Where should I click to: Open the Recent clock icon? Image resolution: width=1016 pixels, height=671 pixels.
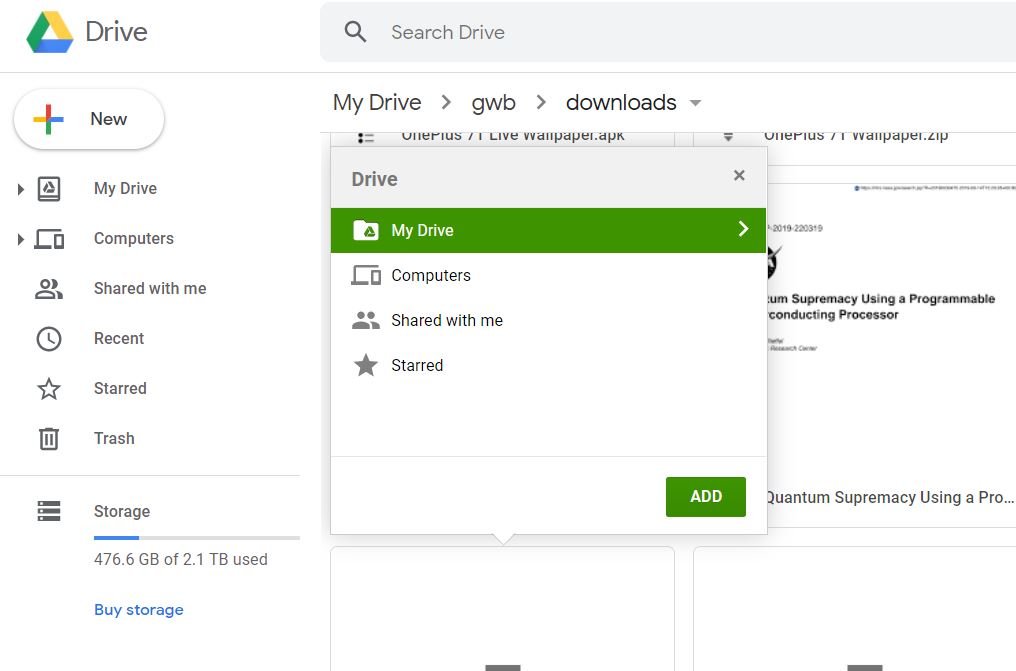pyautogui.click(x=48, y=338)
